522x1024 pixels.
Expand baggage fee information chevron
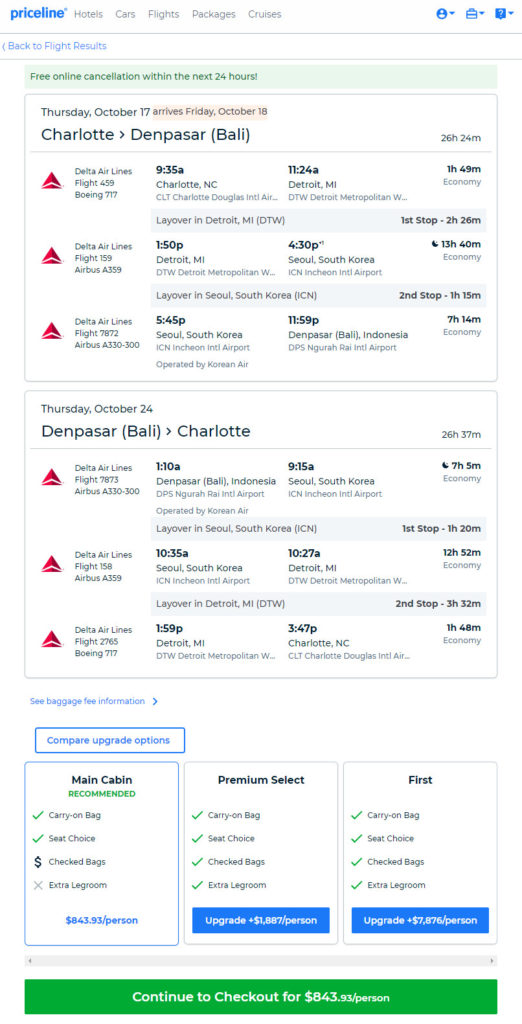pos(155,701)
